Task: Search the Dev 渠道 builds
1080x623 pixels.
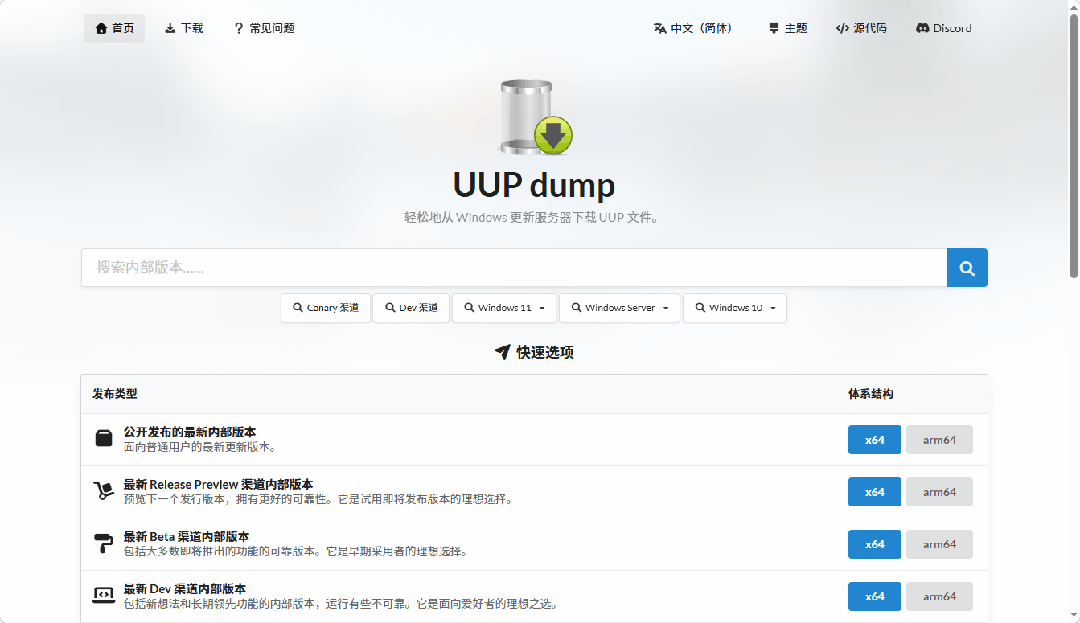Action: pos(411,308)
